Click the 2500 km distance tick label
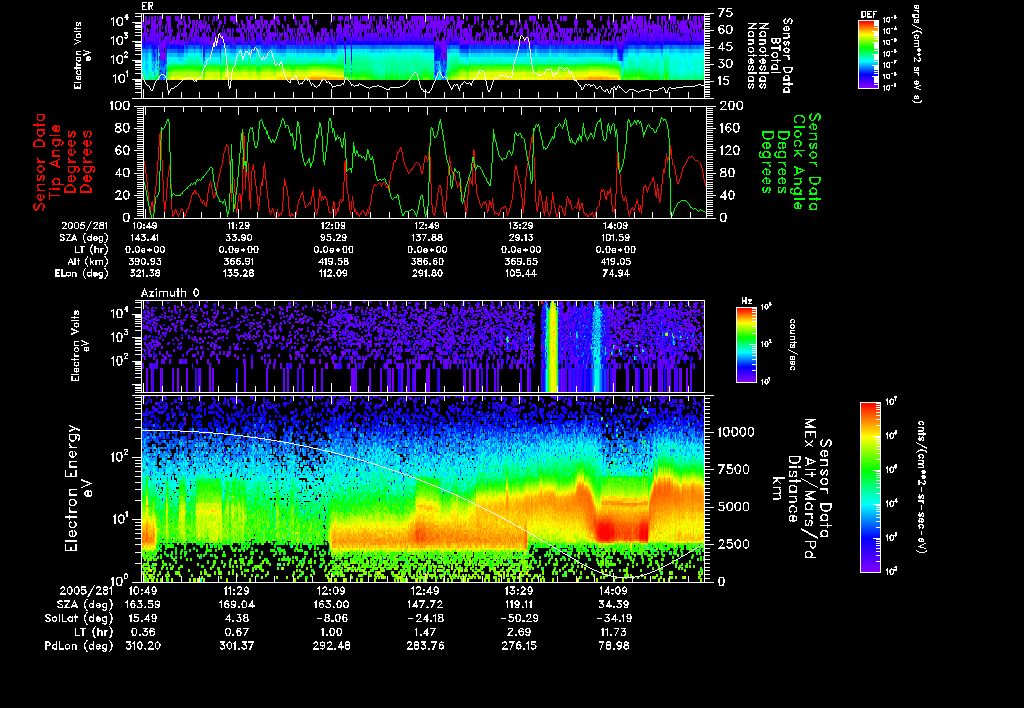Viewport: 1024px width, 708px height. (733, 543)
